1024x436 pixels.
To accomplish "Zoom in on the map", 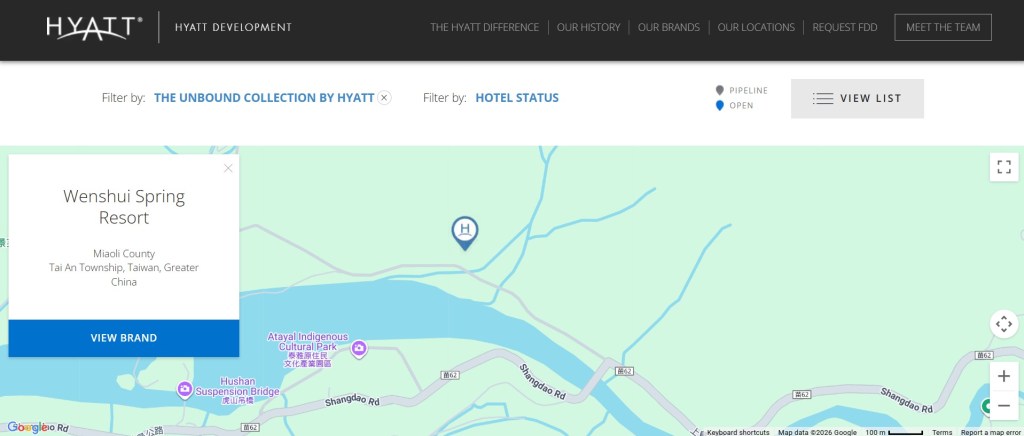I will [1004, 376].
